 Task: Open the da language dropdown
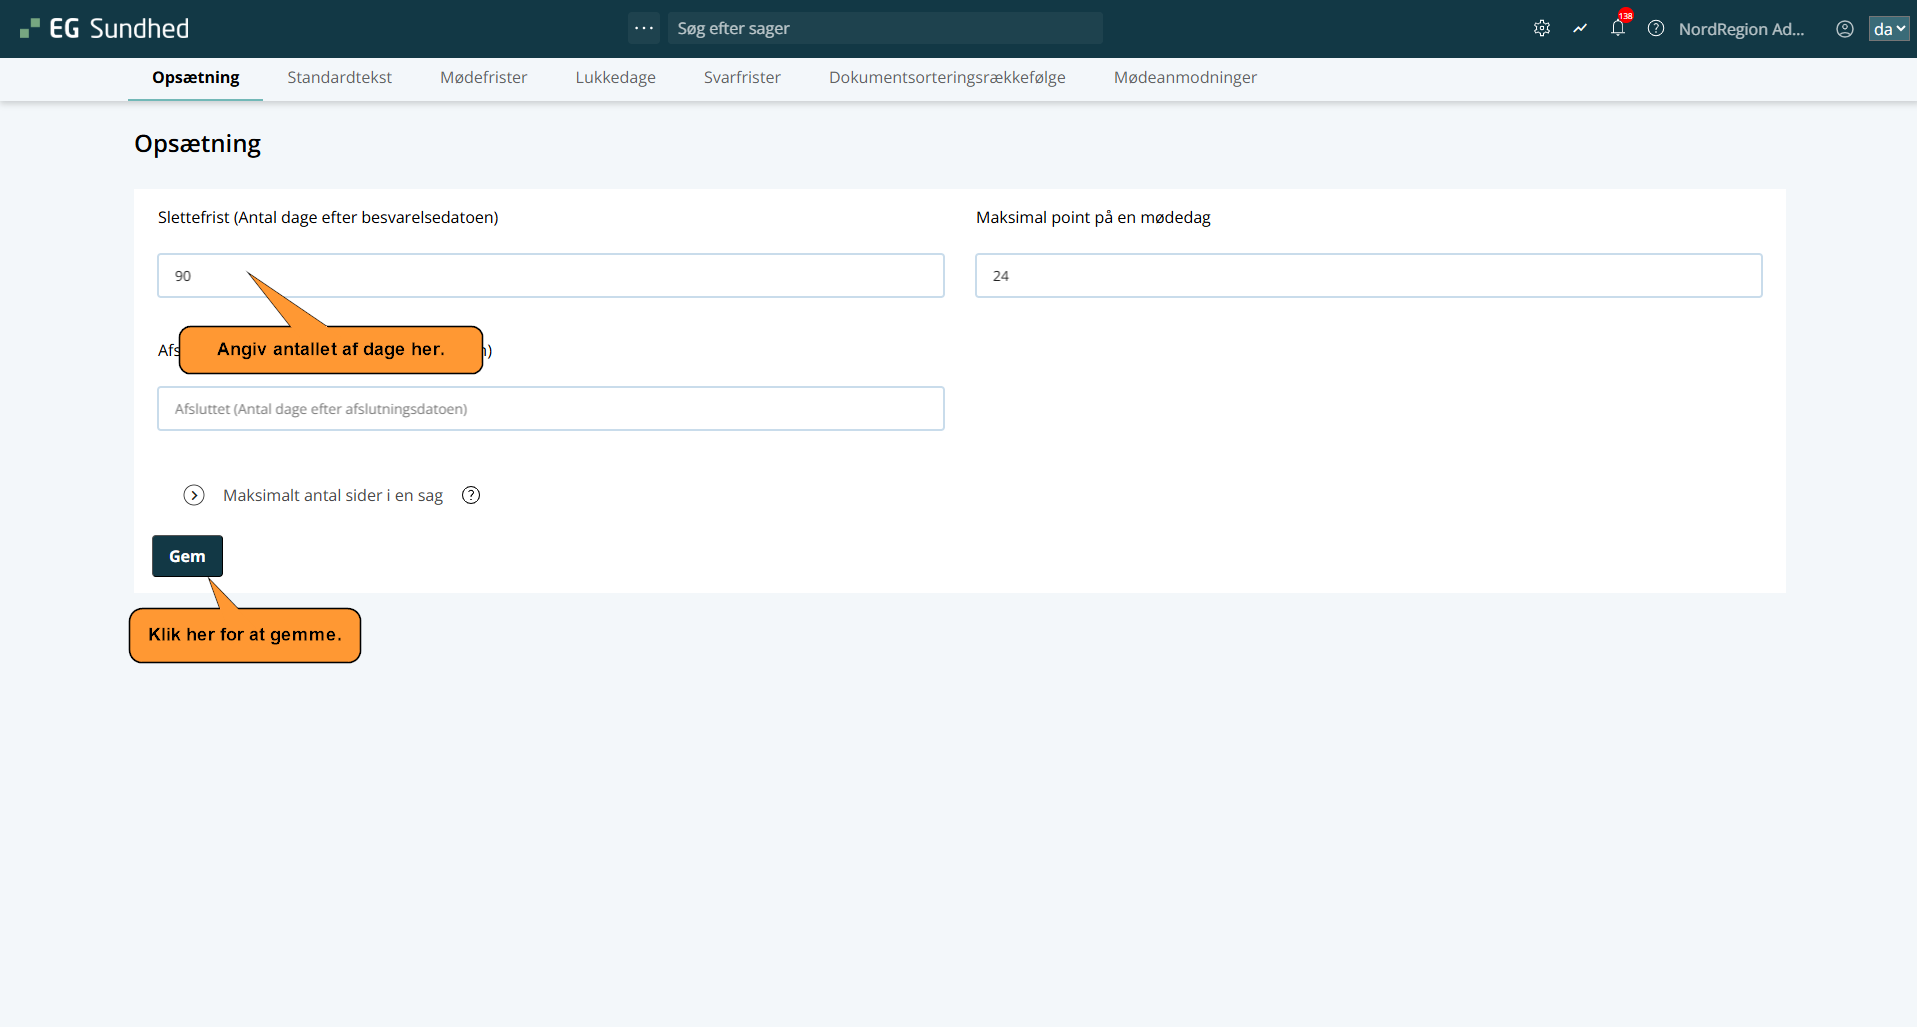(1888, 29)
